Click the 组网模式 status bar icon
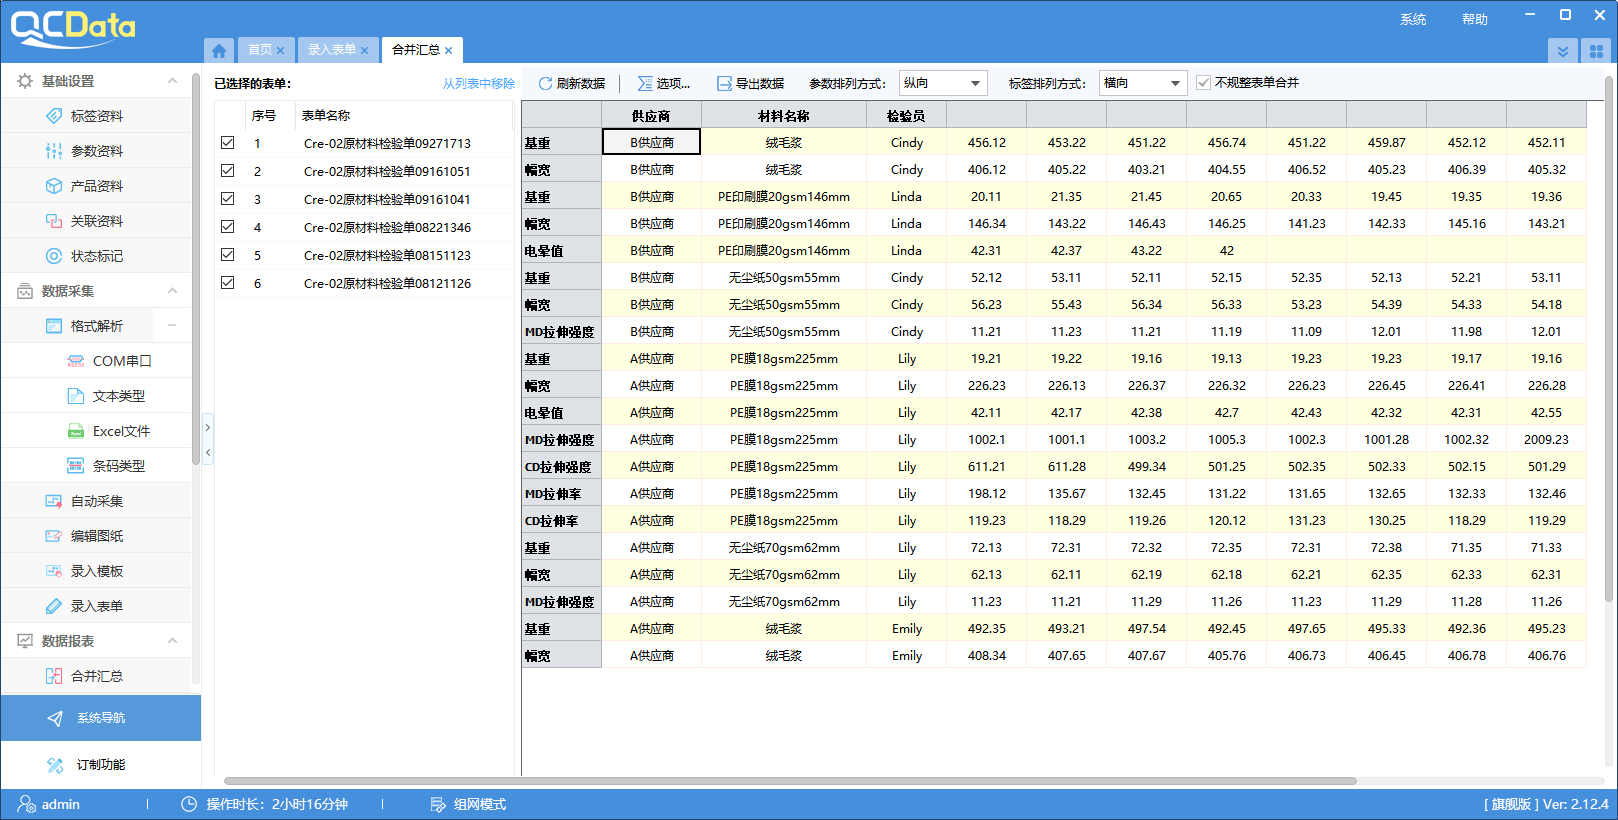 point(437,804)
